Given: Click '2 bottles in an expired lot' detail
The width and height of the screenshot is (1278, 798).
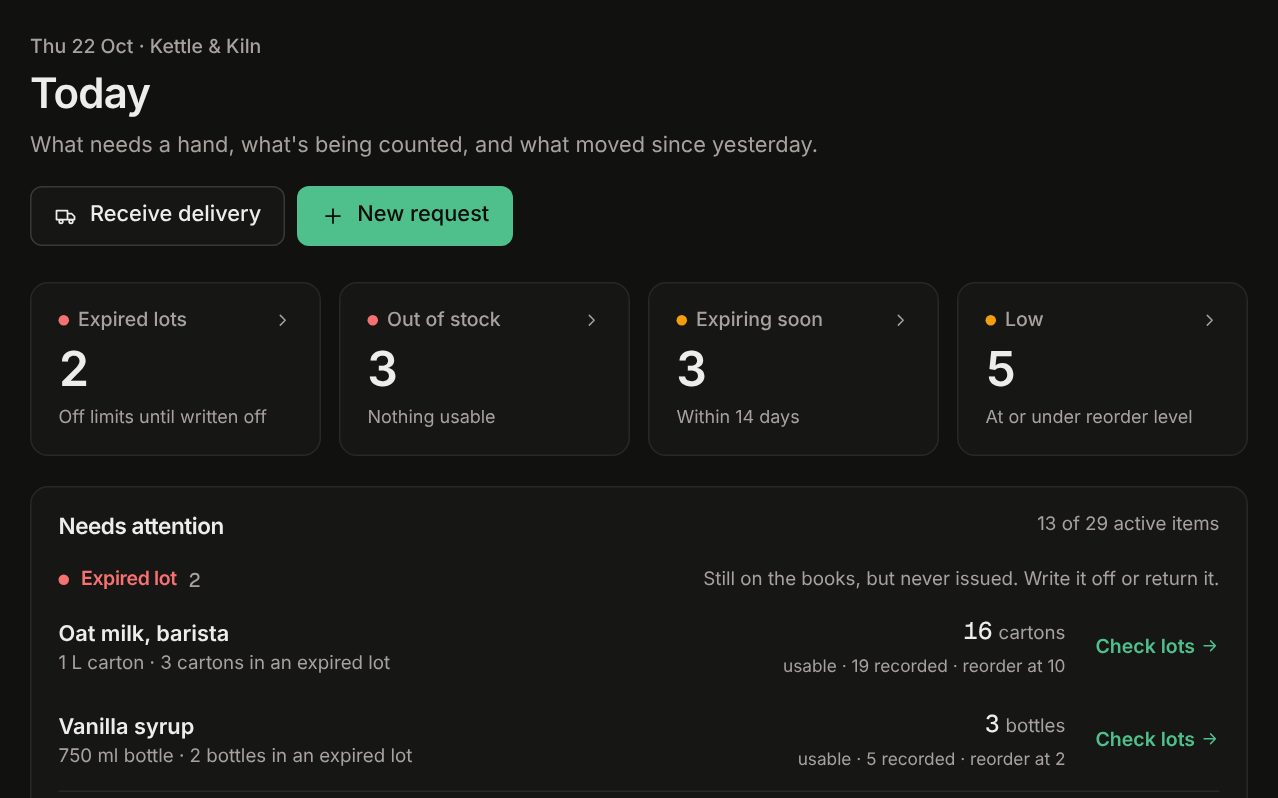Looking at the screenshot, I should pos(301,755).
